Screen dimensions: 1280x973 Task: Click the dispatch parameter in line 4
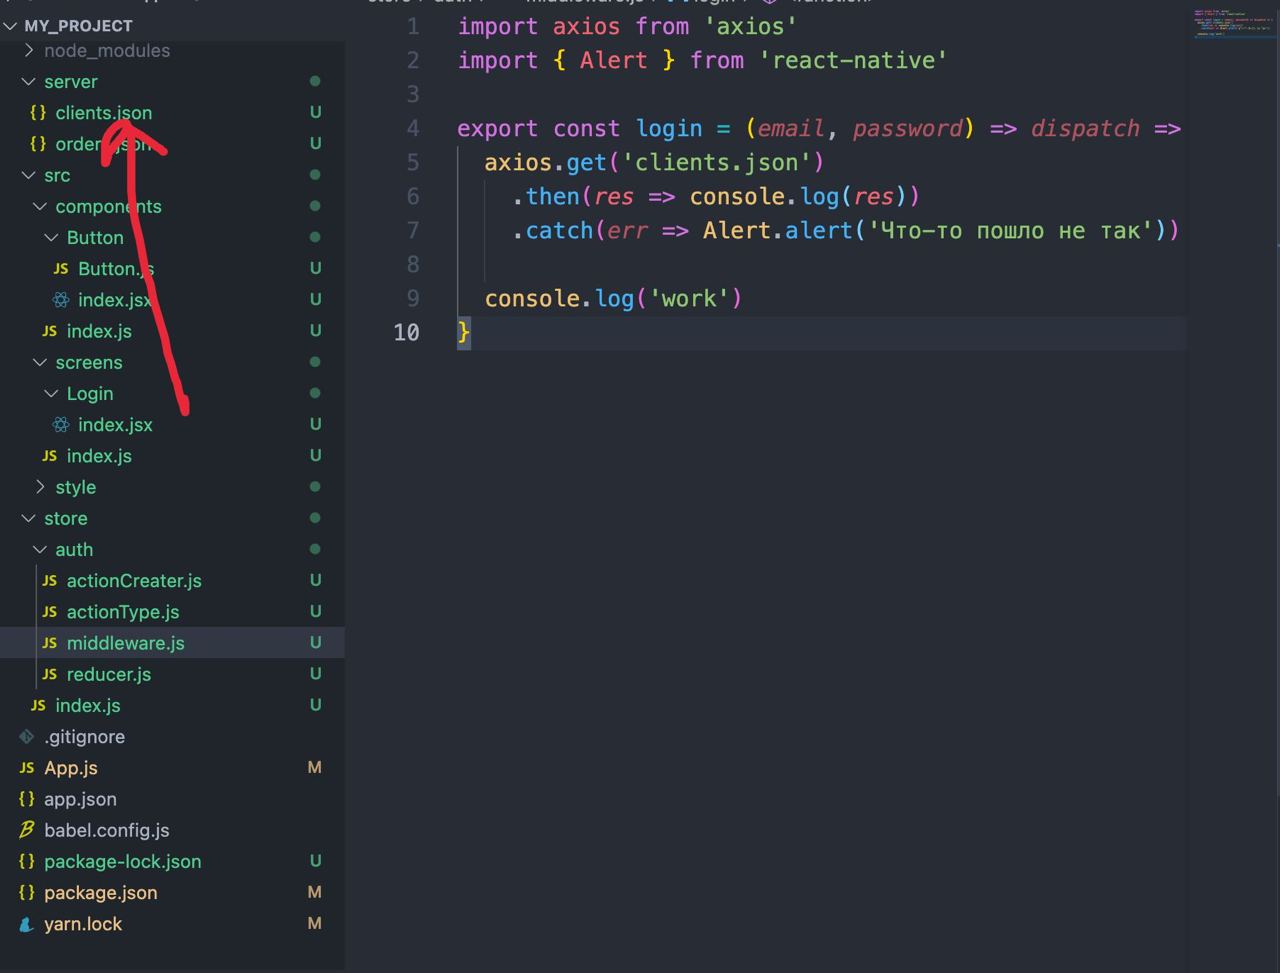(x=1085, y=128)
